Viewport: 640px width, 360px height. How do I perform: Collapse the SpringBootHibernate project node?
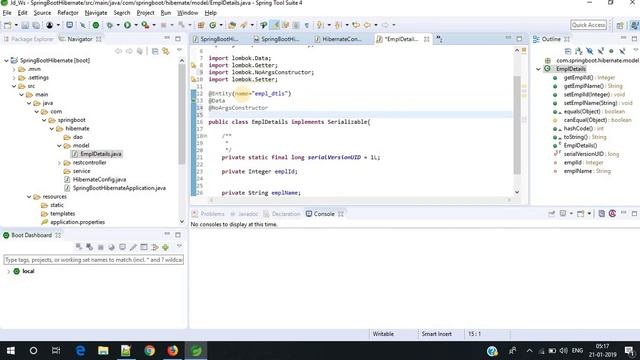(x=7, y=60)
